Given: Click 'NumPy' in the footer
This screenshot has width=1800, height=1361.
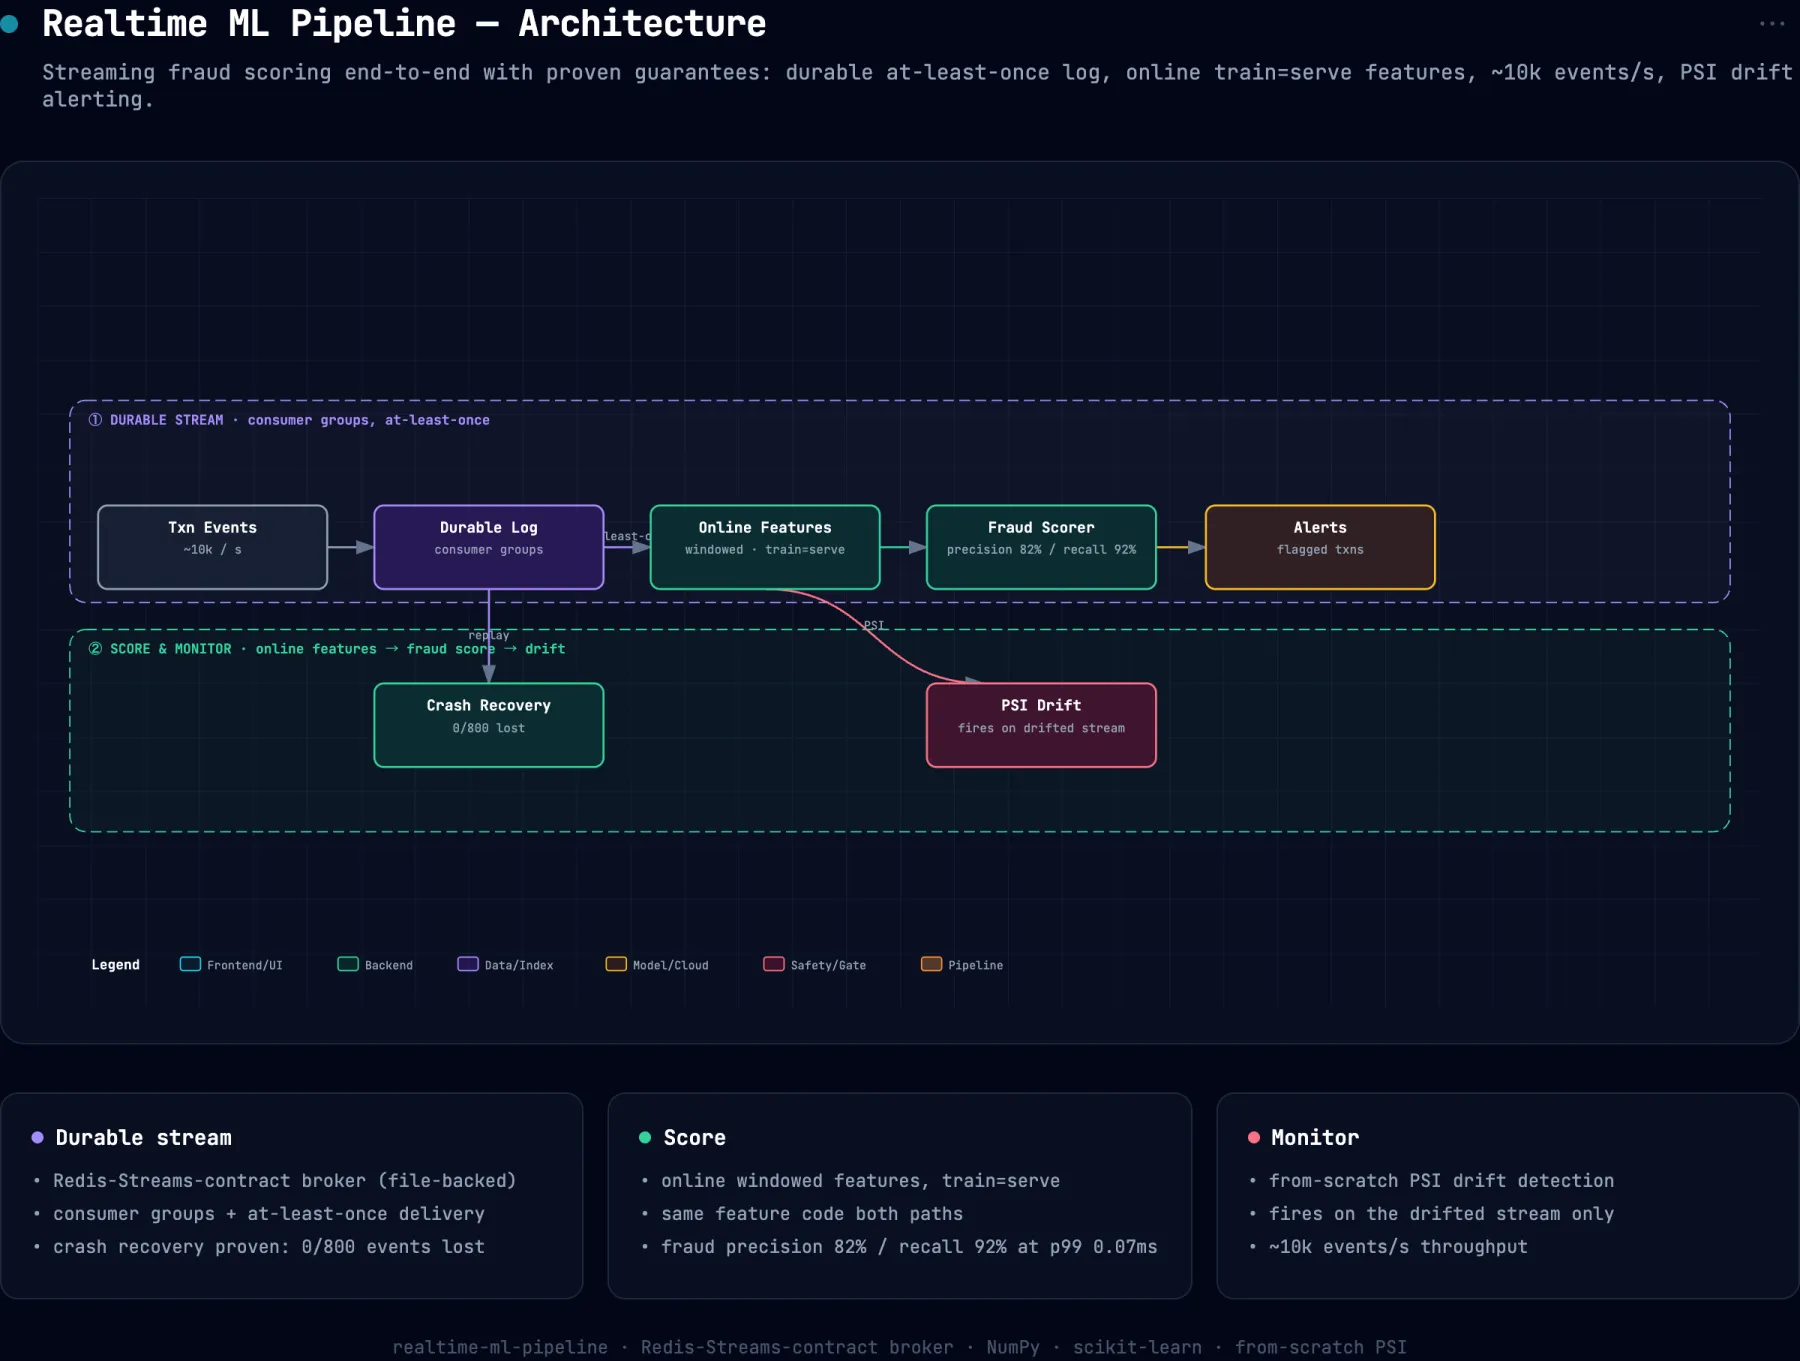Looking at the screenshot, I should (x=1013, y=1347).
